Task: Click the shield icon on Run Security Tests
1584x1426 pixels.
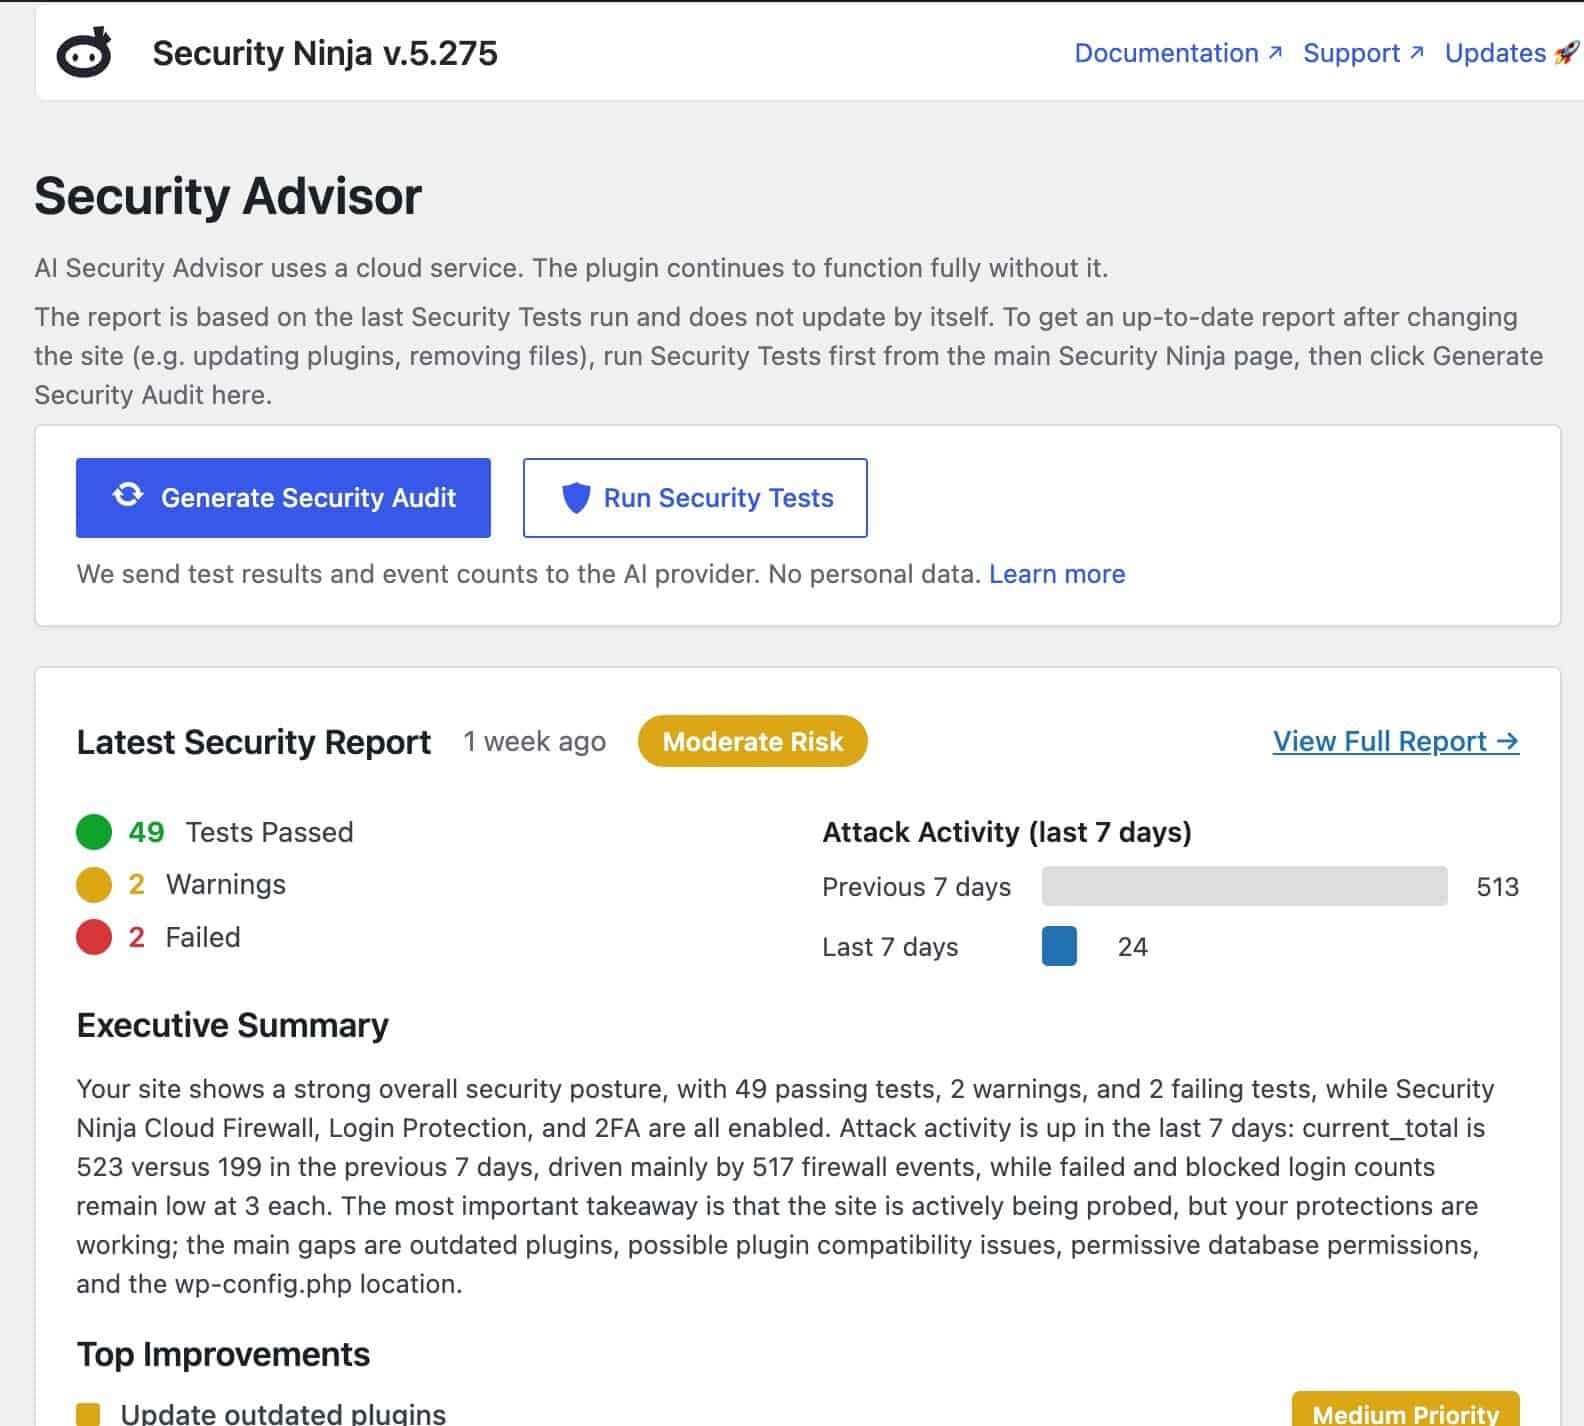Action: point(576,498)
